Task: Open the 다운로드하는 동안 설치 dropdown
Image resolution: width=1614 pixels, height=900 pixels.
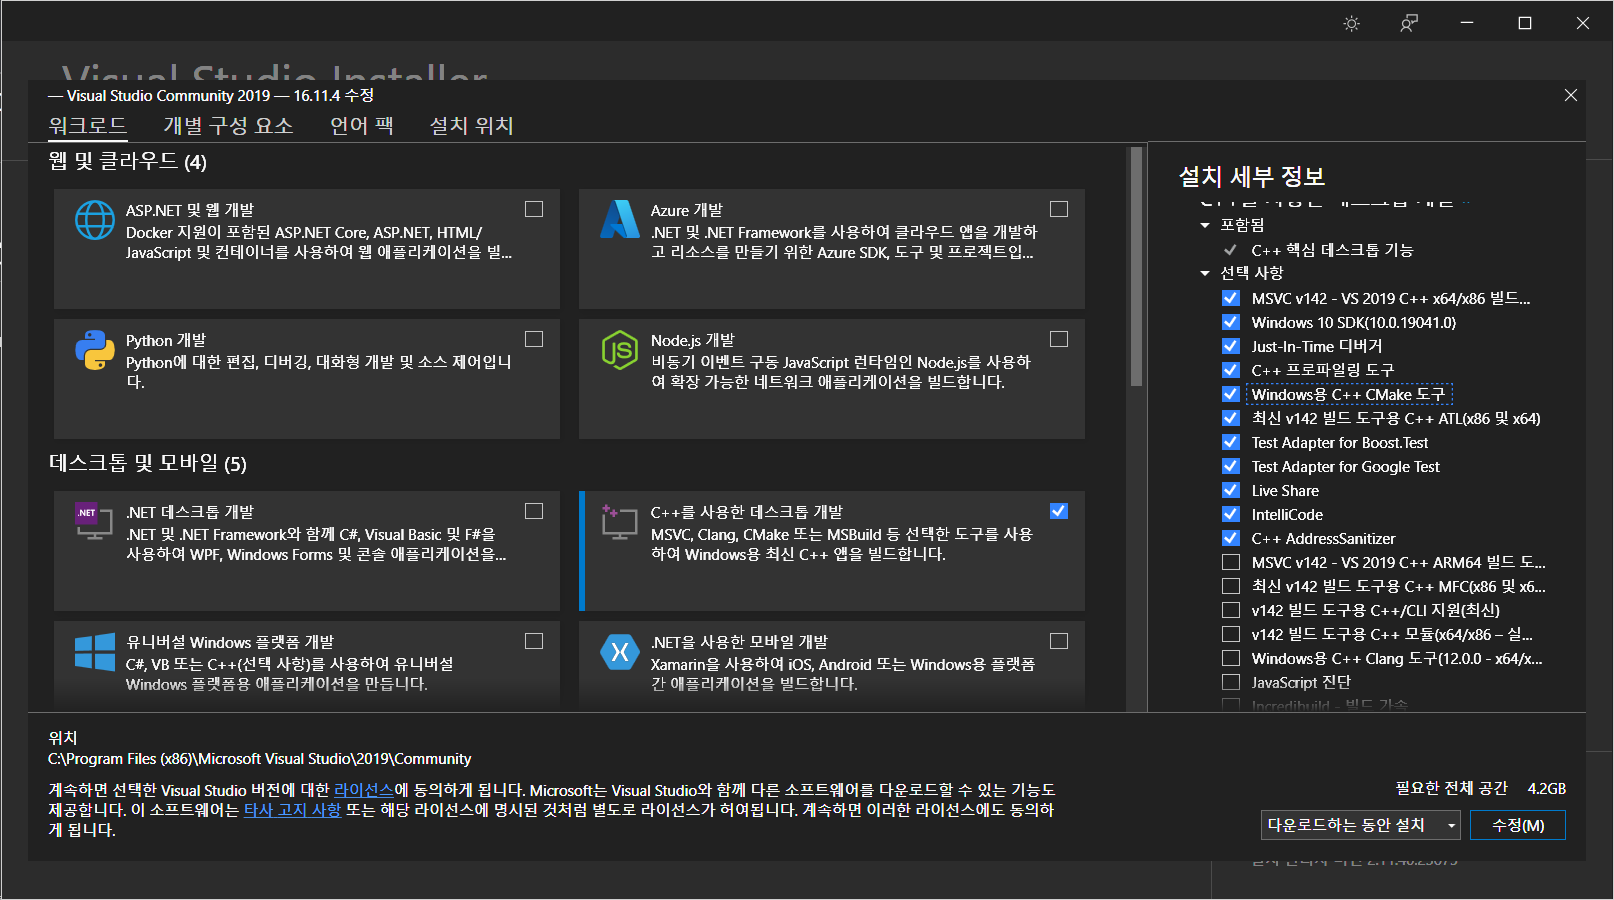Action: pyautogui.click(x=1360, y=825)
